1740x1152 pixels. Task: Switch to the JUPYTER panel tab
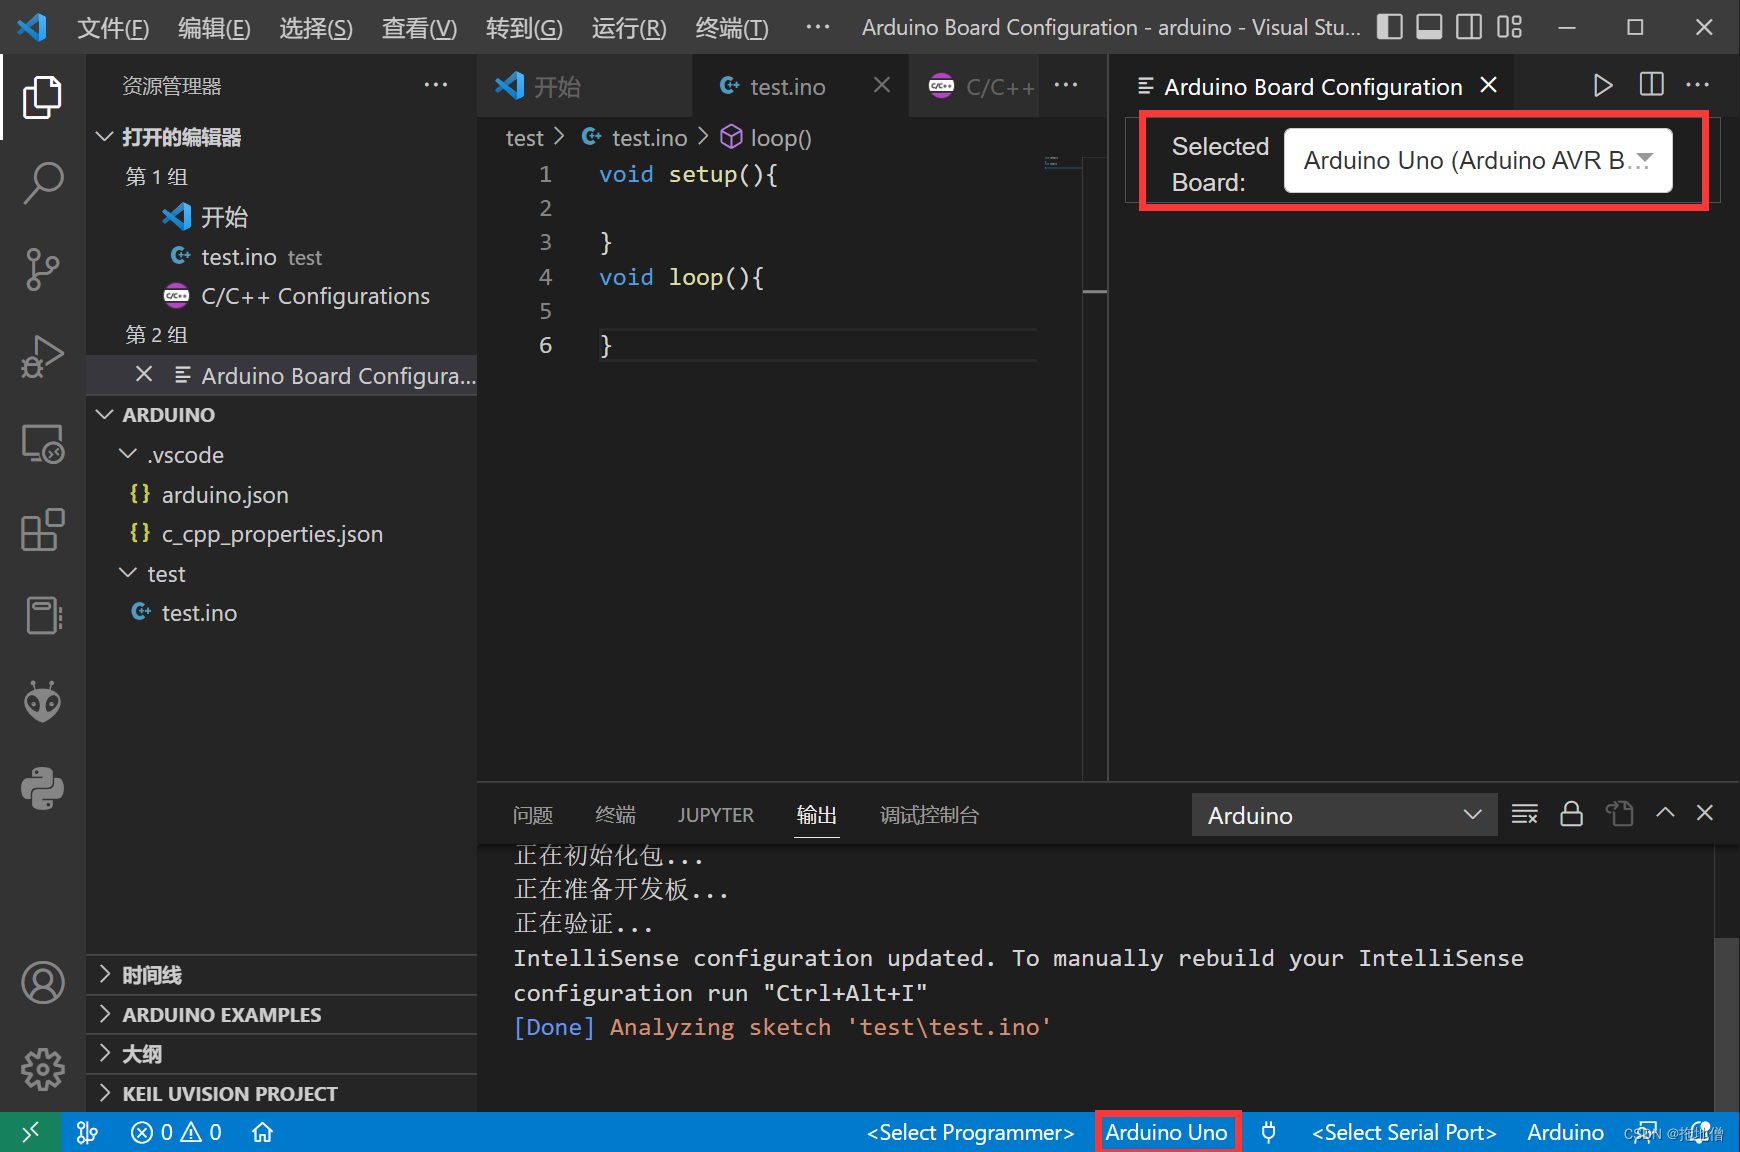click(716, 815)
